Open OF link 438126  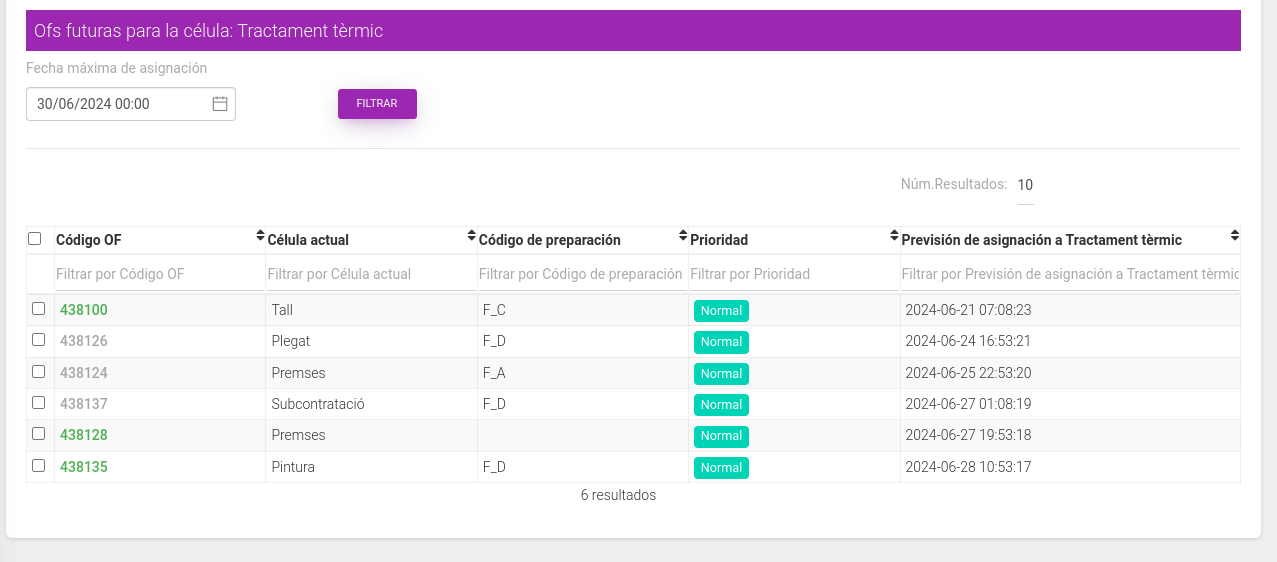click(84, 341)
